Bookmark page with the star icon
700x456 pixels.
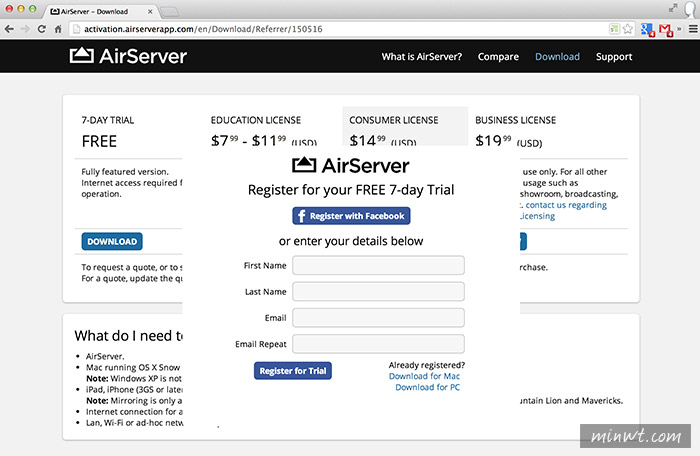[628, 29]
